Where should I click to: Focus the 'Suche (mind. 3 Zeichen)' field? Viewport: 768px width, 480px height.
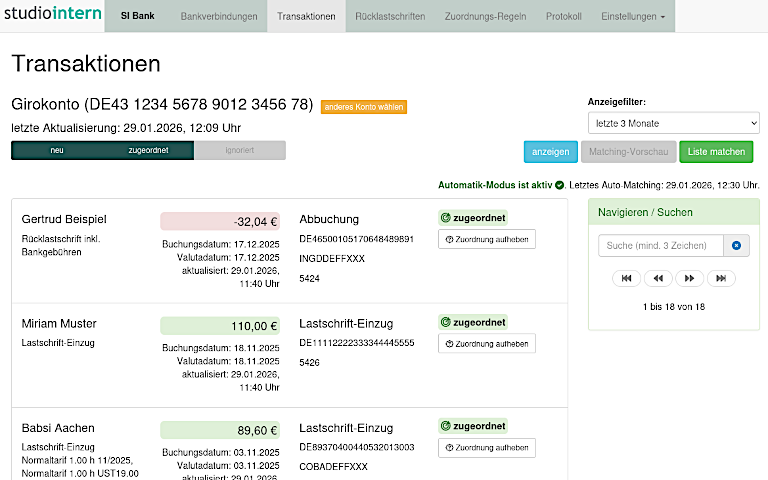pyautogui.click(x=660, y=245)
